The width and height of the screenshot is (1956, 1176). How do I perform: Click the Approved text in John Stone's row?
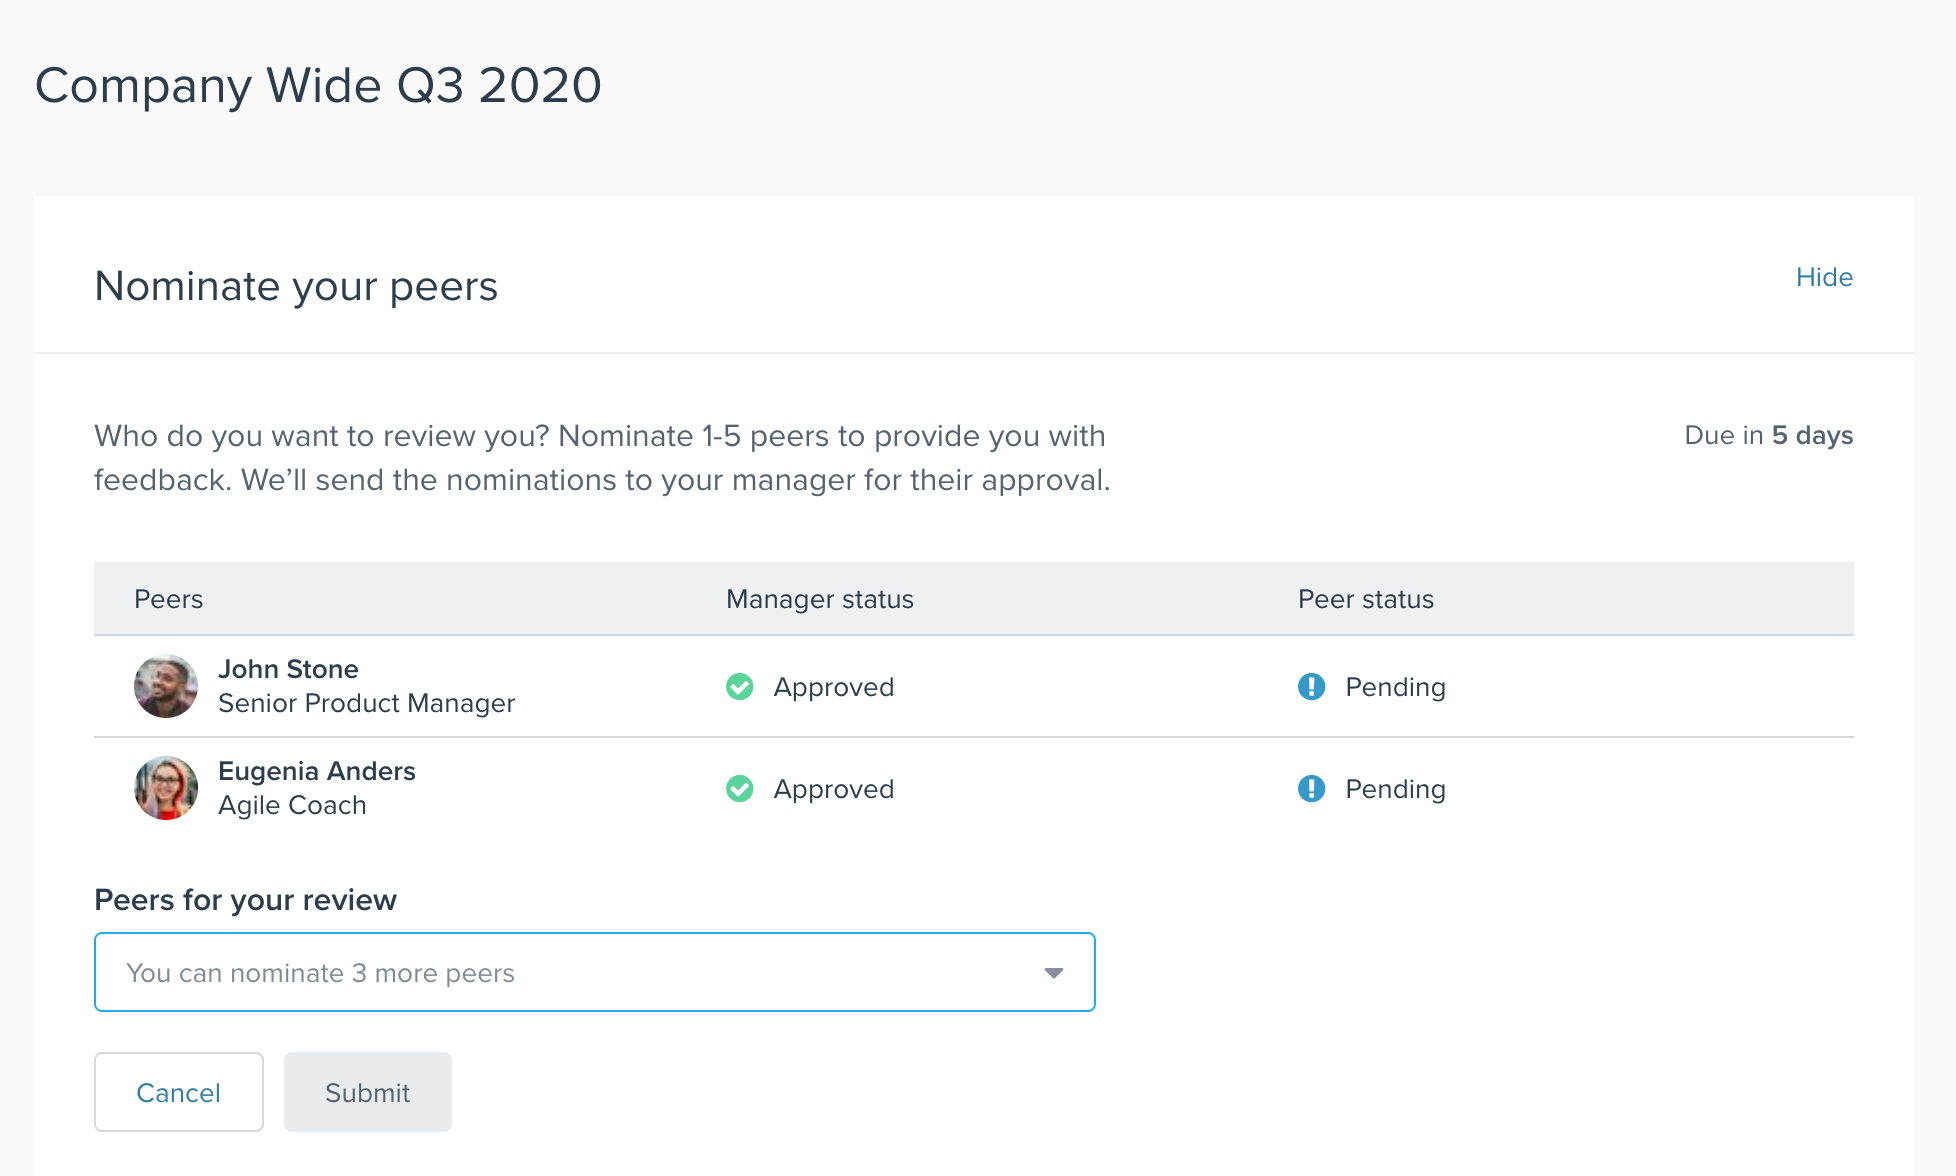pos(834,687)
